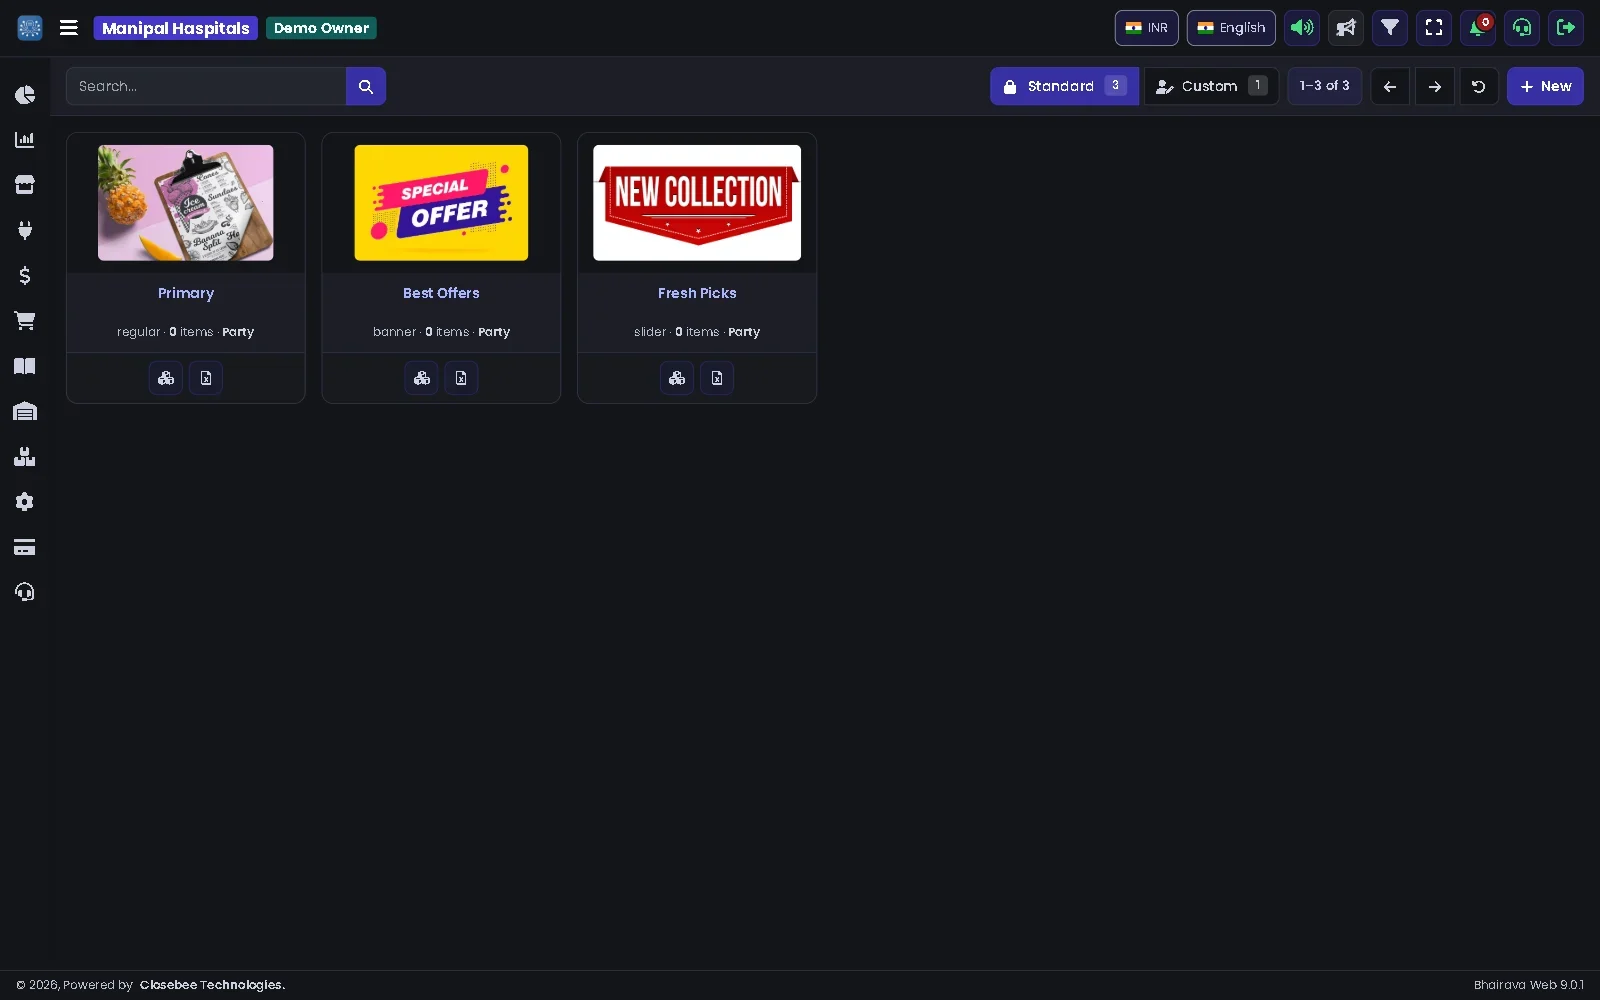The image size is (1600, 1000).
Task: Go to previous page with left arrow
Action: tap(1390, 86)
